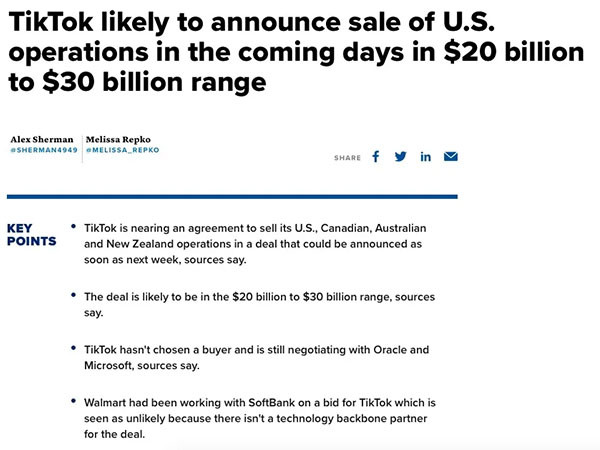Share the article on LinkedIn
Image resolution: width=600 pixels, height=450 pixels.
tap(425, 157)
